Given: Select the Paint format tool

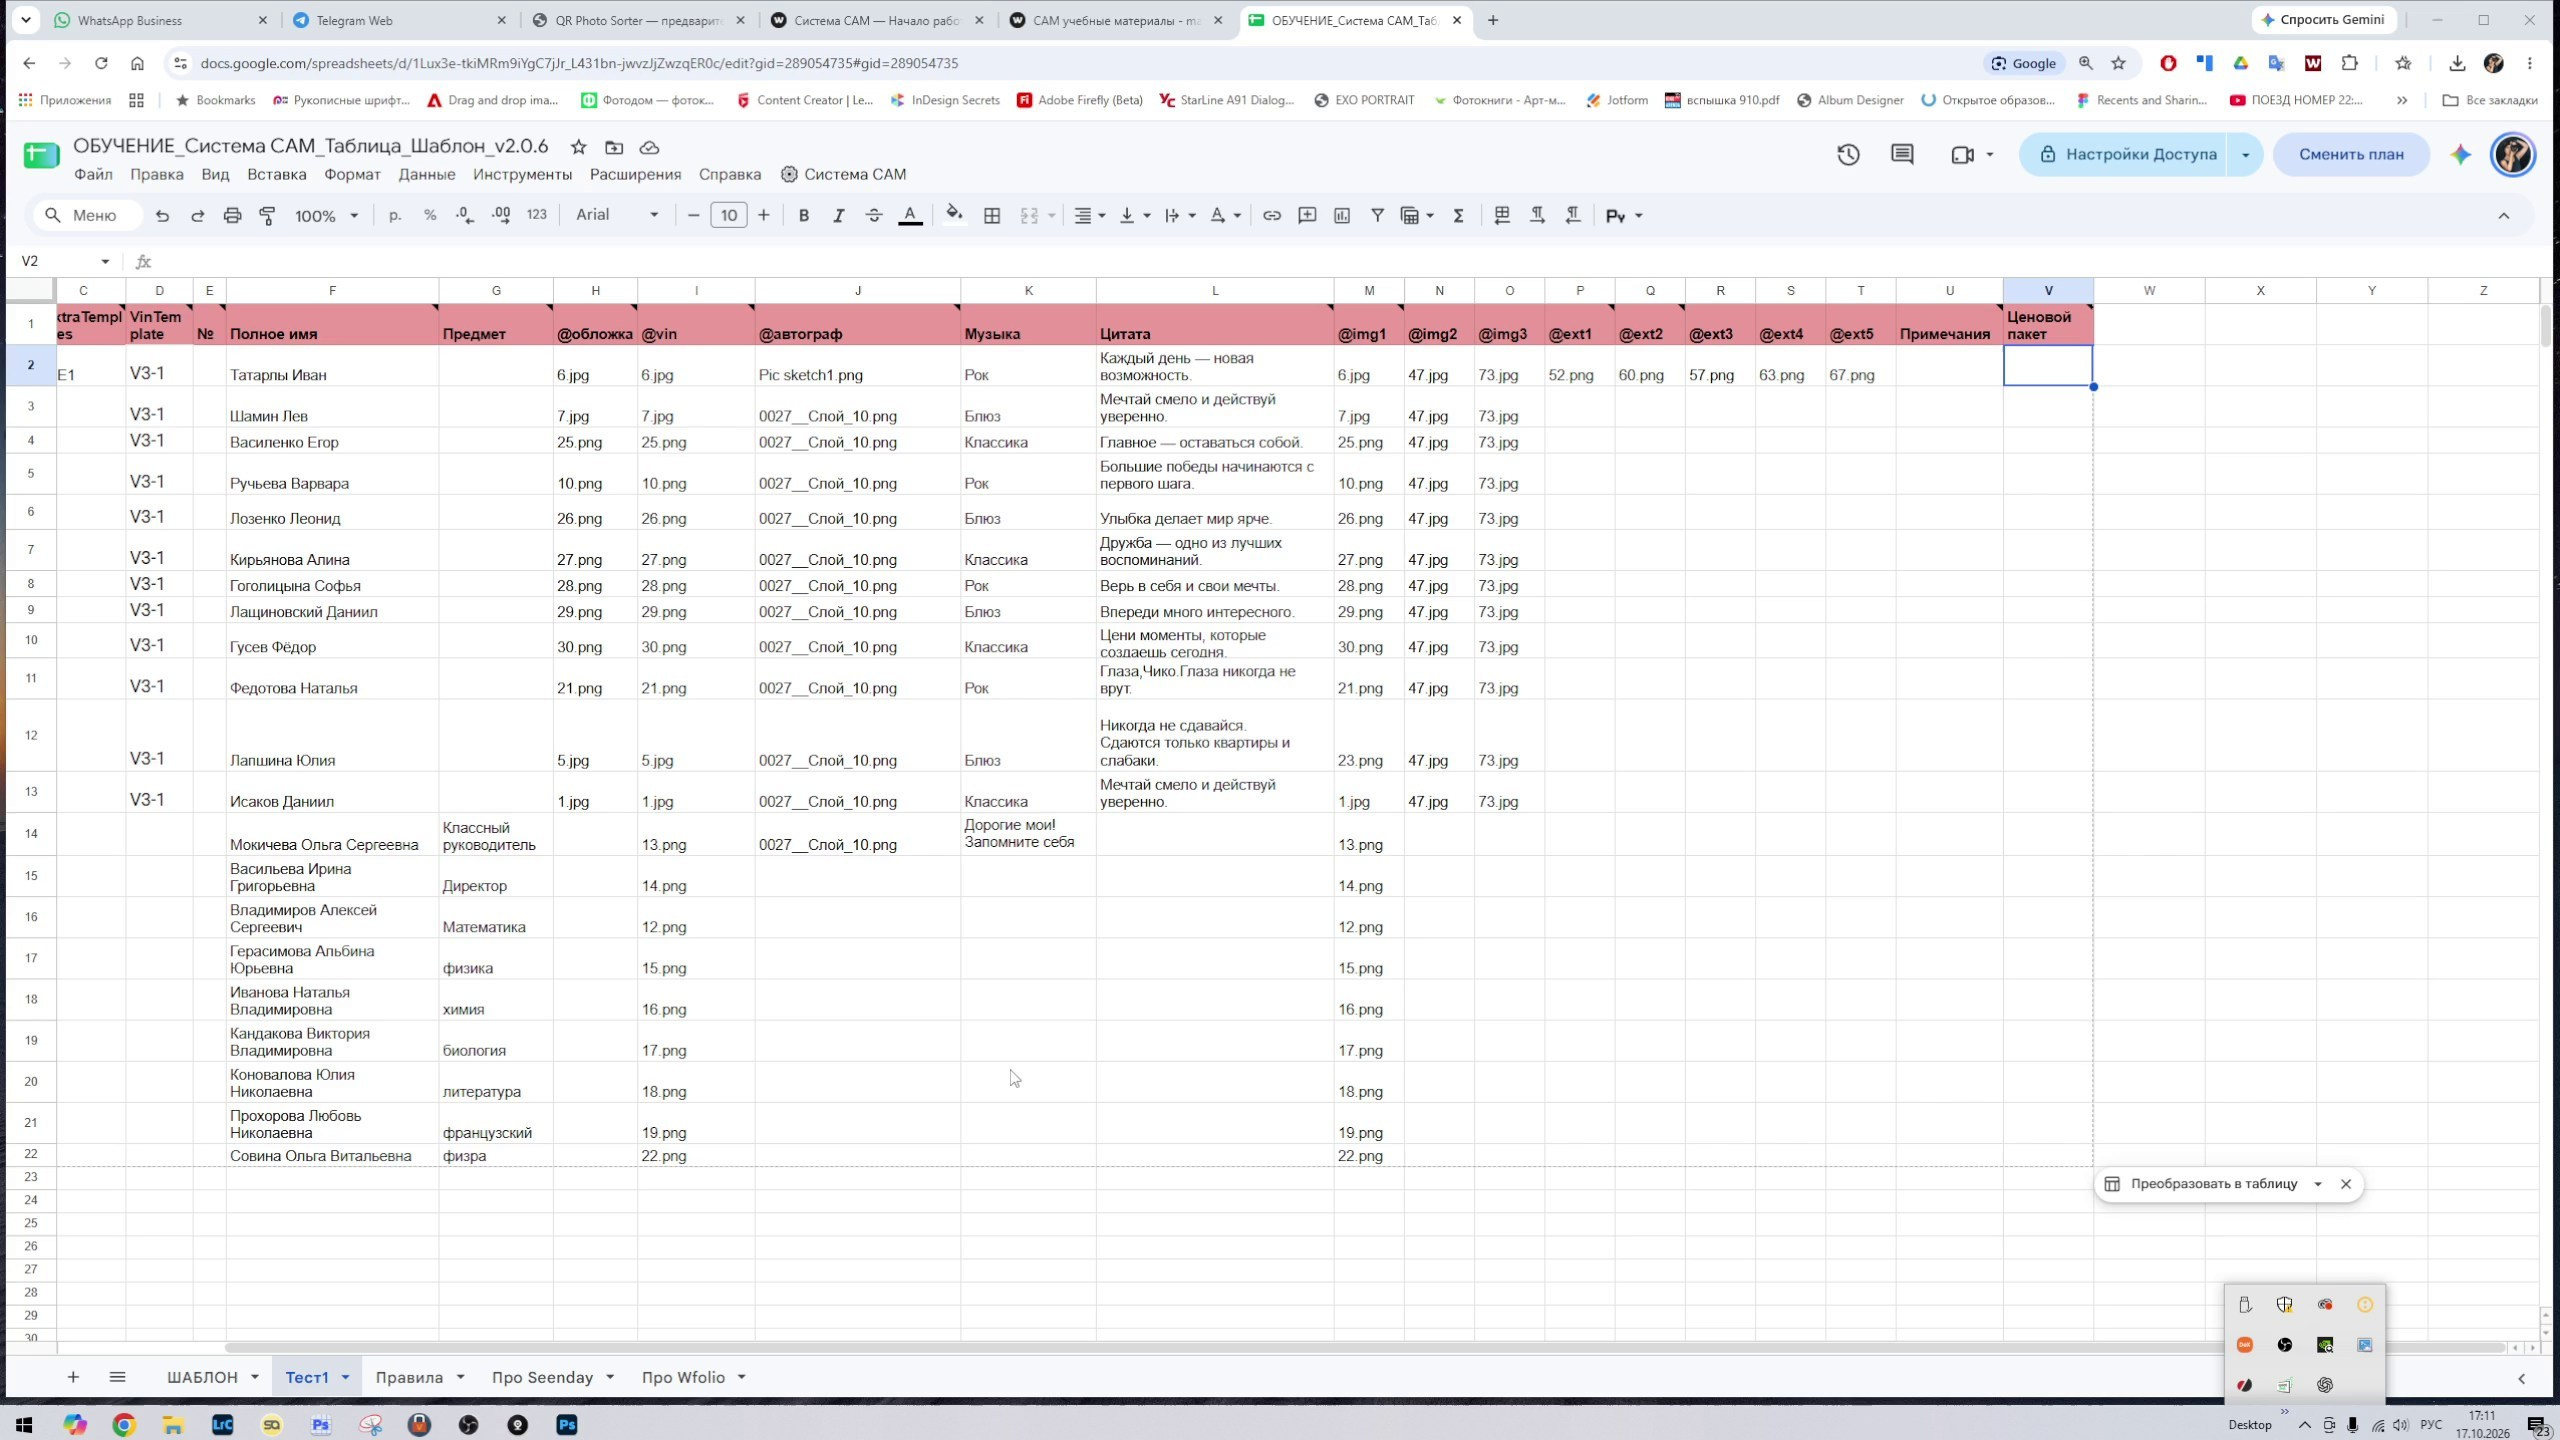Looking at the screenshot, I should [x=267, y=215].
